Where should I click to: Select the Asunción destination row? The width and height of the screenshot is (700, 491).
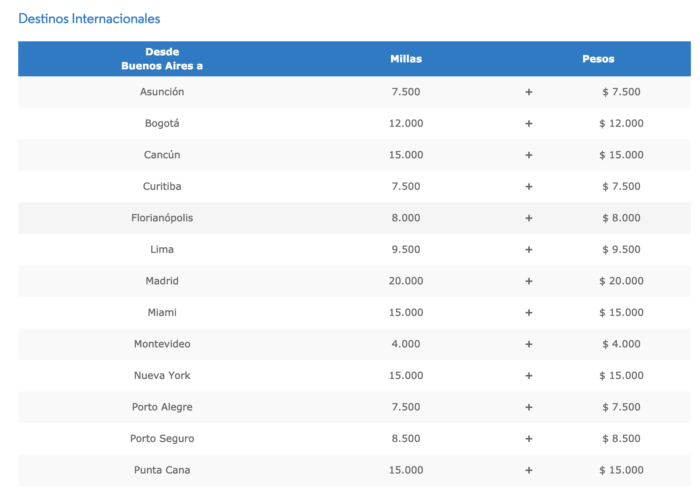[354, 92]
